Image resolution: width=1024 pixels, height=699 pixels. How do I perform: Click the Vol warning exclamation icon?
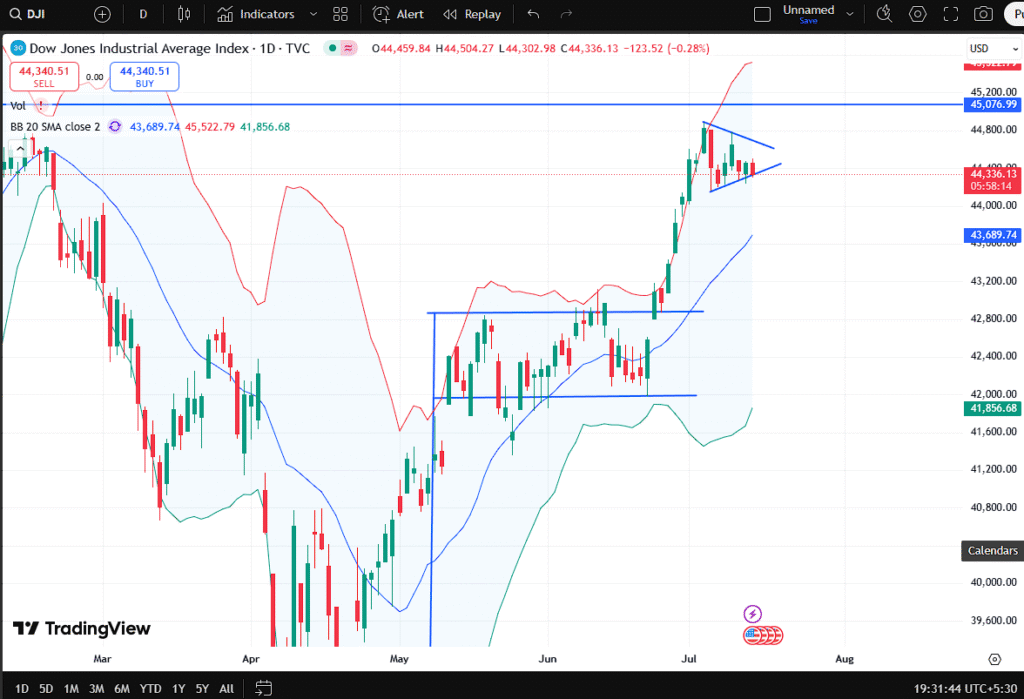pos(41,105)
